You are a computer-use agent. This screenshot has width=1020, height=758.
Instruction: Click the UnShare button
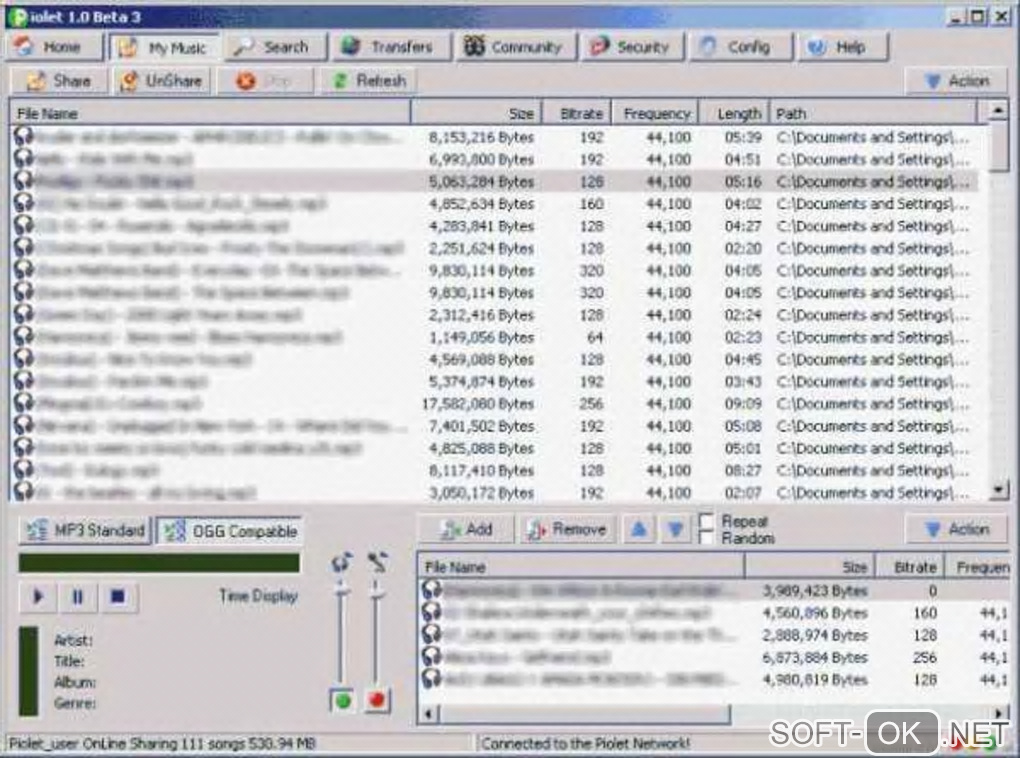(163, 81)
